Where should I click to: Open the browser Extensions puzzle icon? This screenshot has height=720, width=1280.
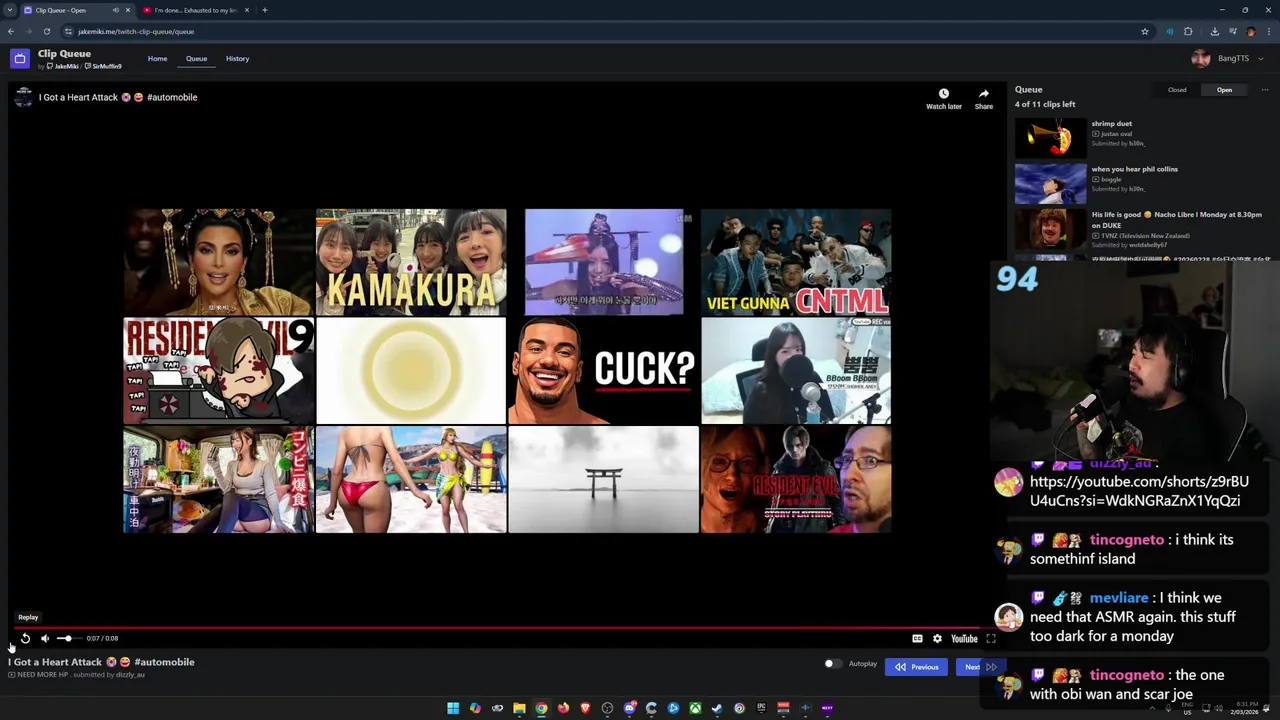pos(1188,31)
